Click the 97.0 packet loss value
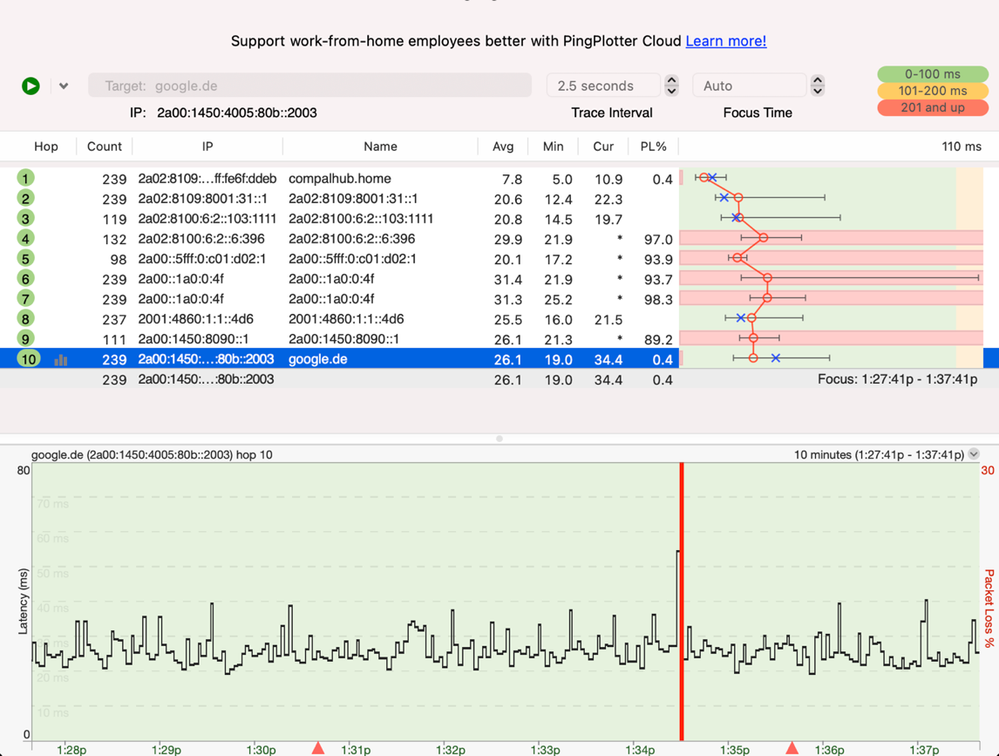Image resolution: width=999 pixels, height=756 pixels. click(658, 239)
